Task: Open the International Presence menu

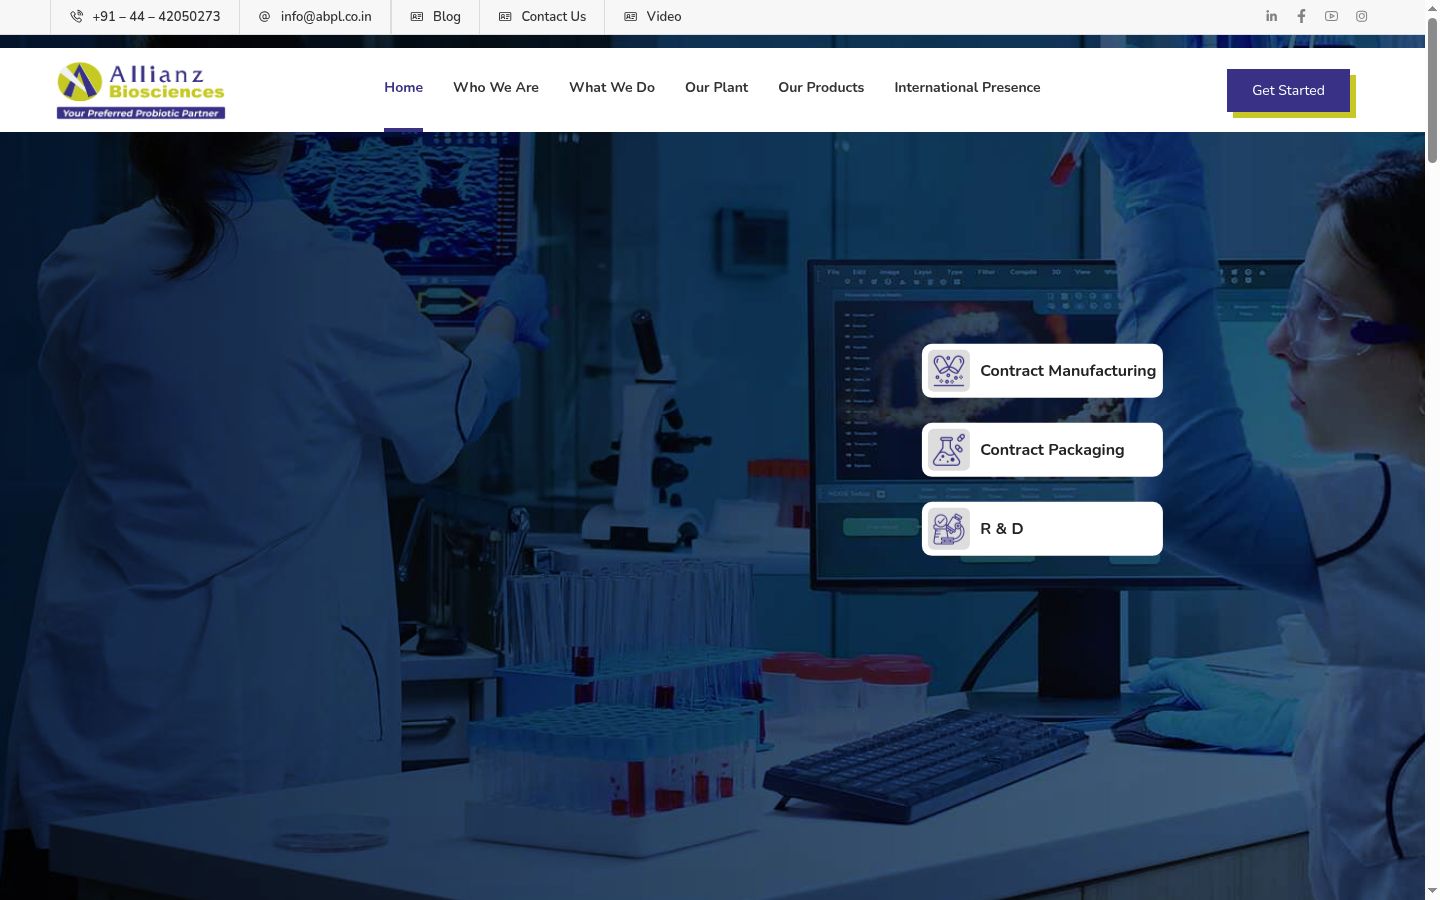Action: 967,88
